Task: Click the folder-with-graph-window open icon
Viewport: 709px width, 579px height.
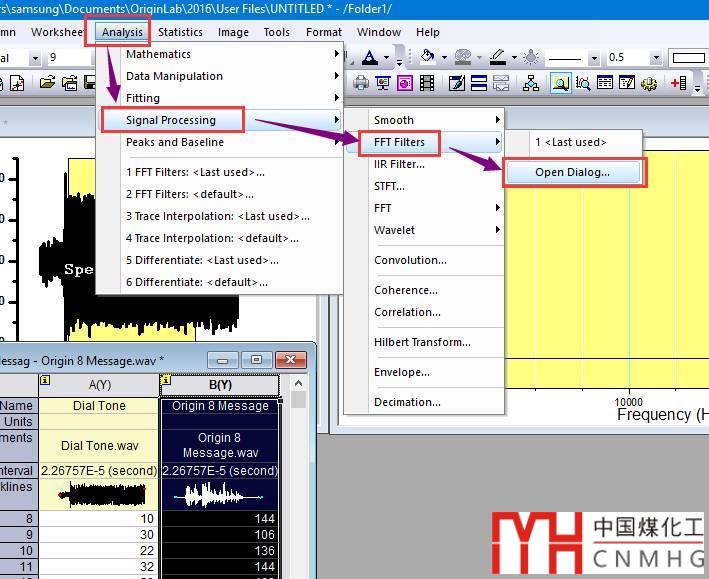Action: [69, 84]
